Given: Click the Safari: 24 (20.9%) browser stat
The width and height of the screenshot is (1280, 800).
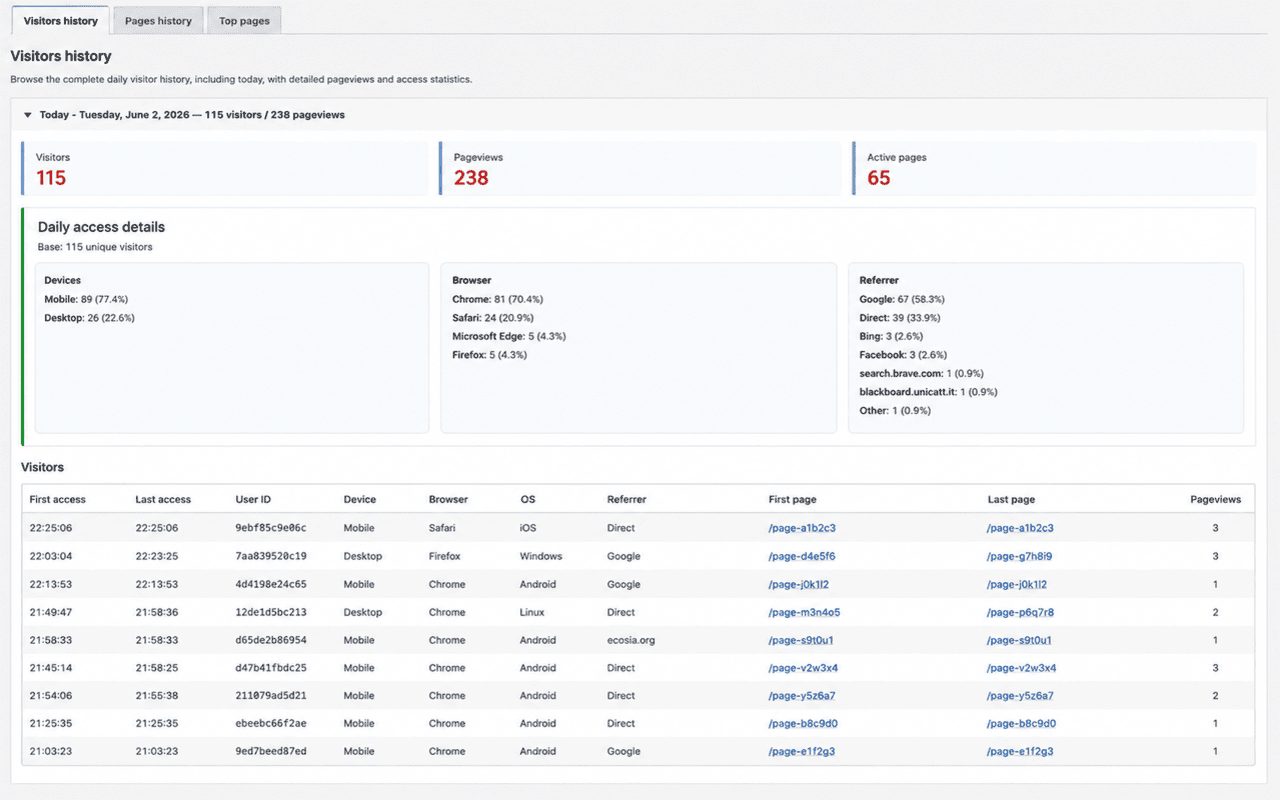Looking at the screenshot, I should pos(495,318).
